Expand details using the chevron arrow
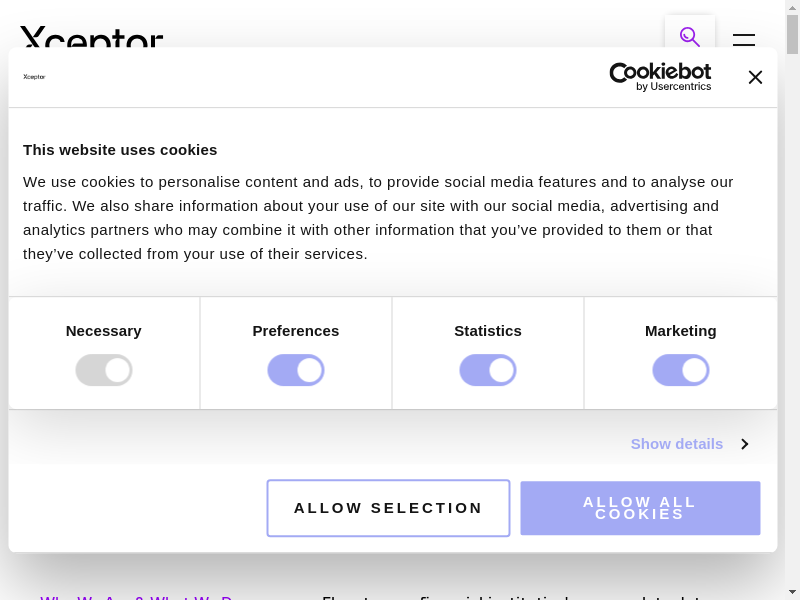Screen dimensions: 800x600 coord(744,444)
